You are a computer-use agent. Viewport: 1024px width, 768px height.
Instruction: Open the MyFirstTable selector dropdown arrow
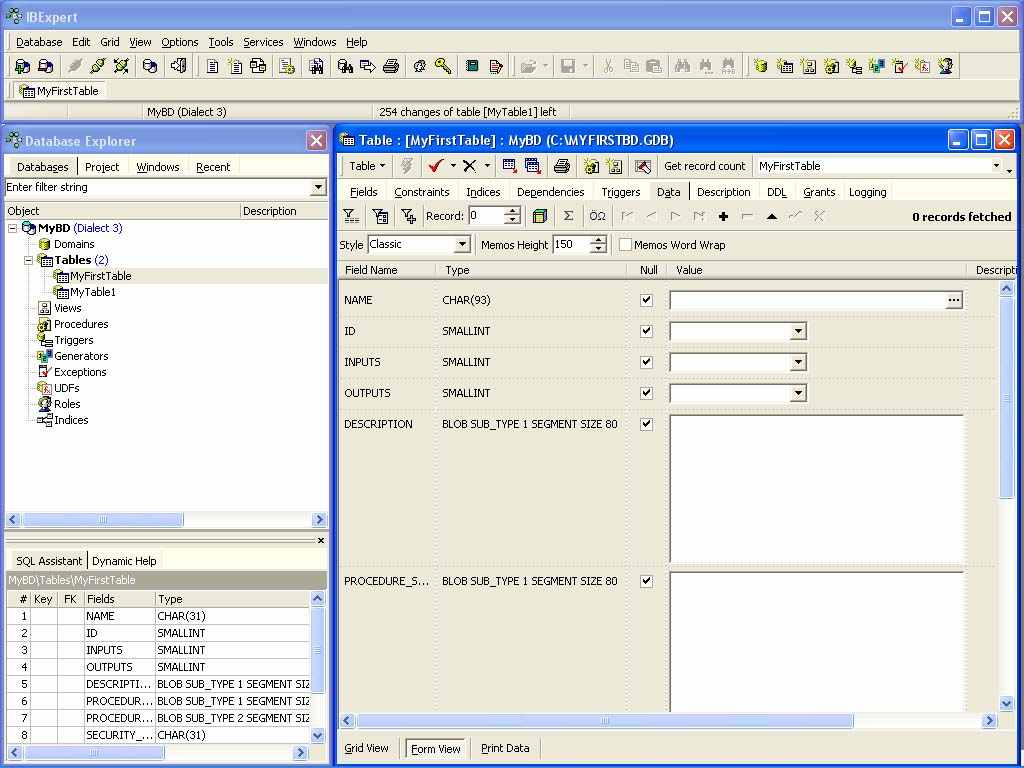(x=997, y=166)
